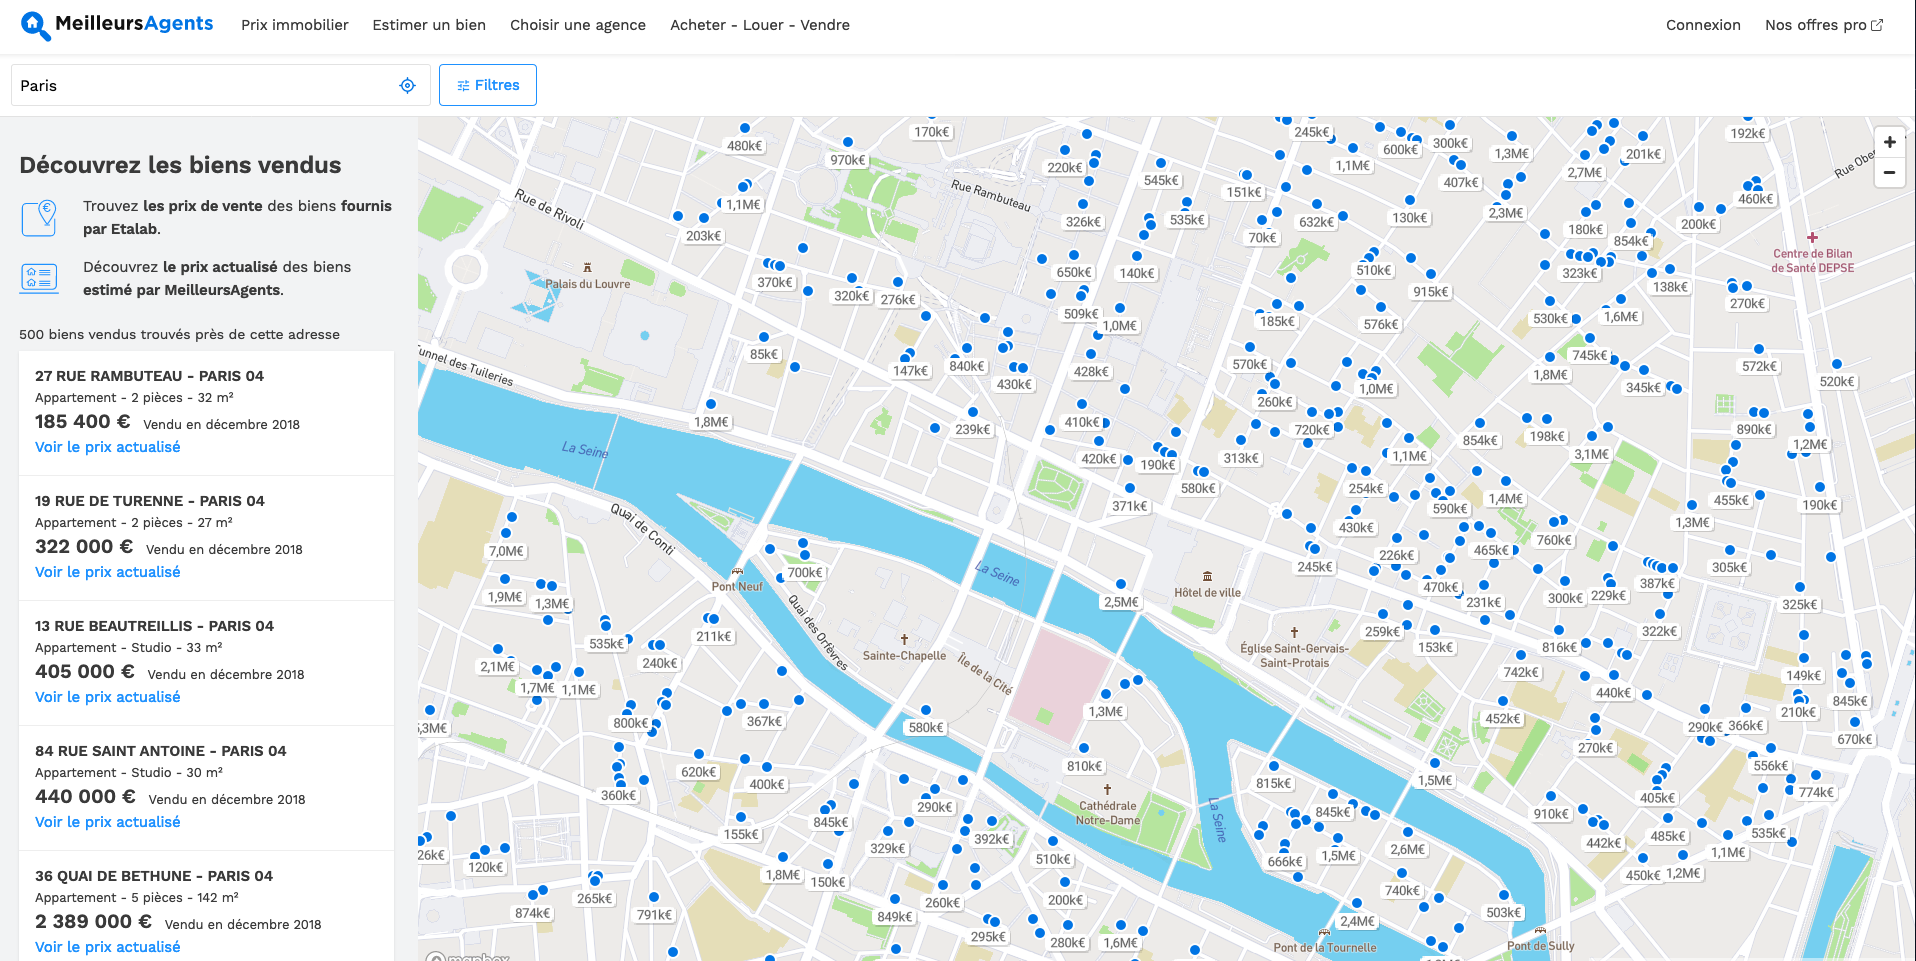This screenshot has width=1916, height=961.
Task: Click the 874k€ map price marker
Action: (x=533, y=913)
